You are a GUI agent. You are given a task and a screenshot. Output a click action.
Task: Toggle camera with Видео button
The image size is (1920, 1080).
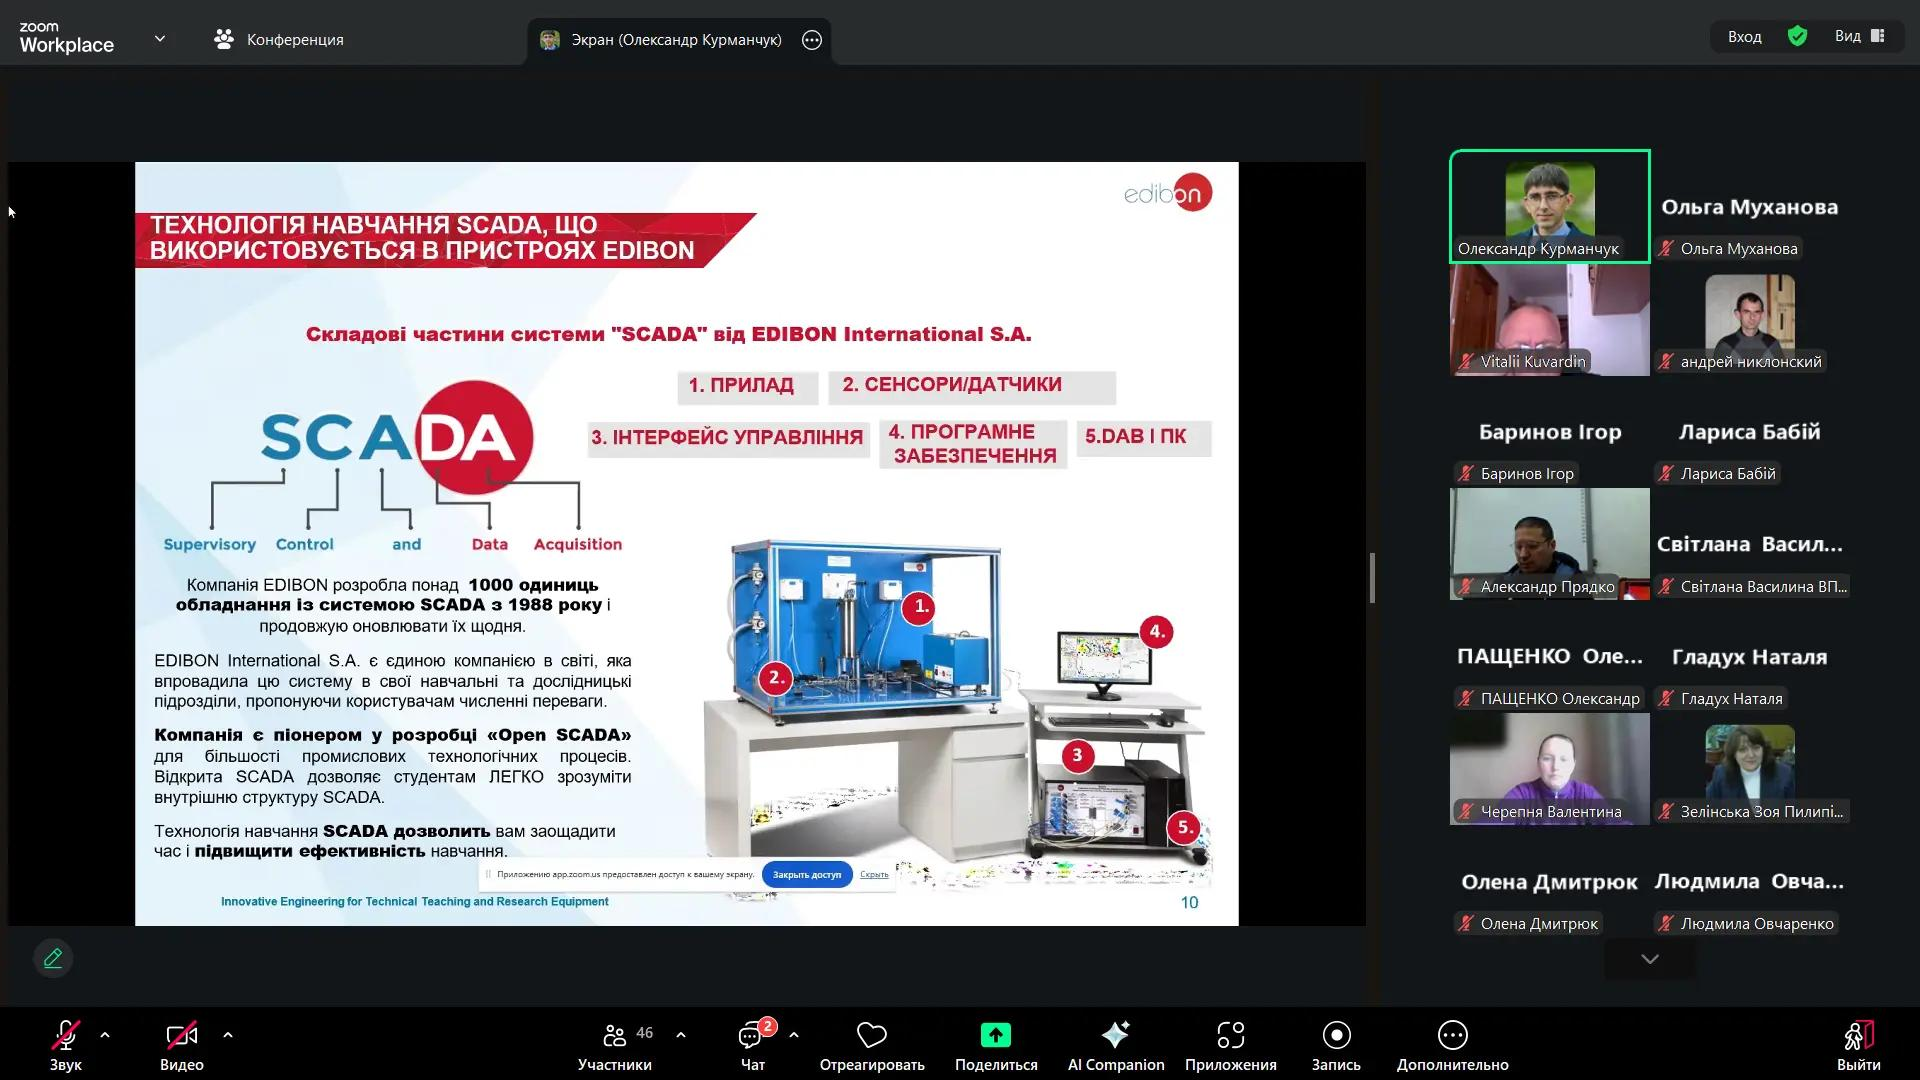coord(181,1037)
